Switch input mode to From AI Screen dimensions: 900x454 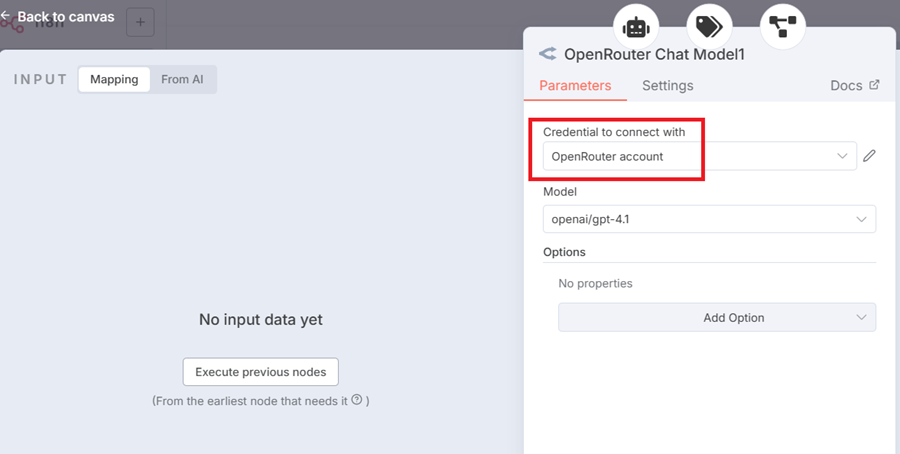[x=182, y=79]
